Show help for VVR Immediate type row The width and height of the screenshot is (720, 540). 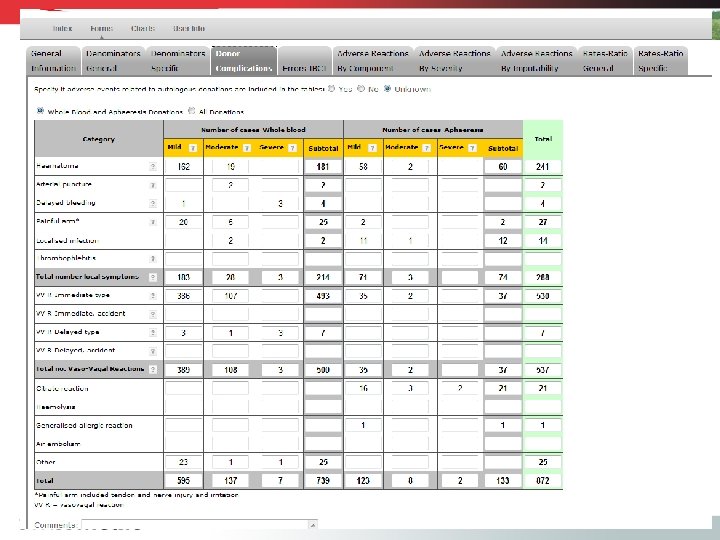coord(153,296)
